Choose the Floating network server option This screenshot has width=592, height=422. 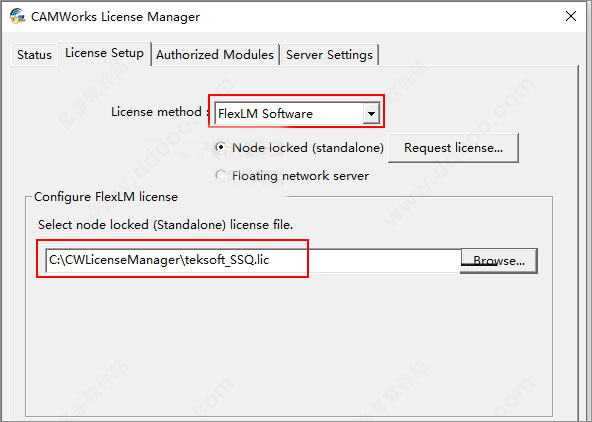tap(220, 175)
